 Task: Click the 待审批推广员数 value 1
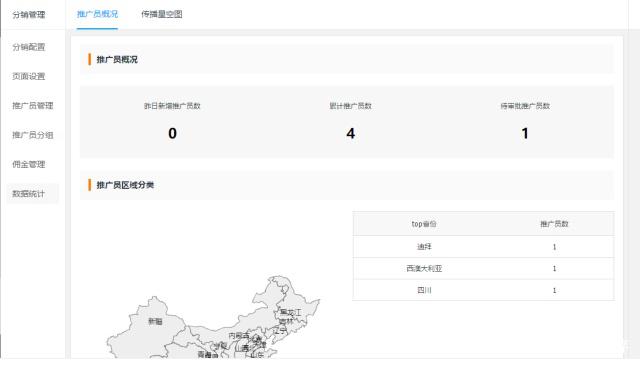click(x=525, y=134)
